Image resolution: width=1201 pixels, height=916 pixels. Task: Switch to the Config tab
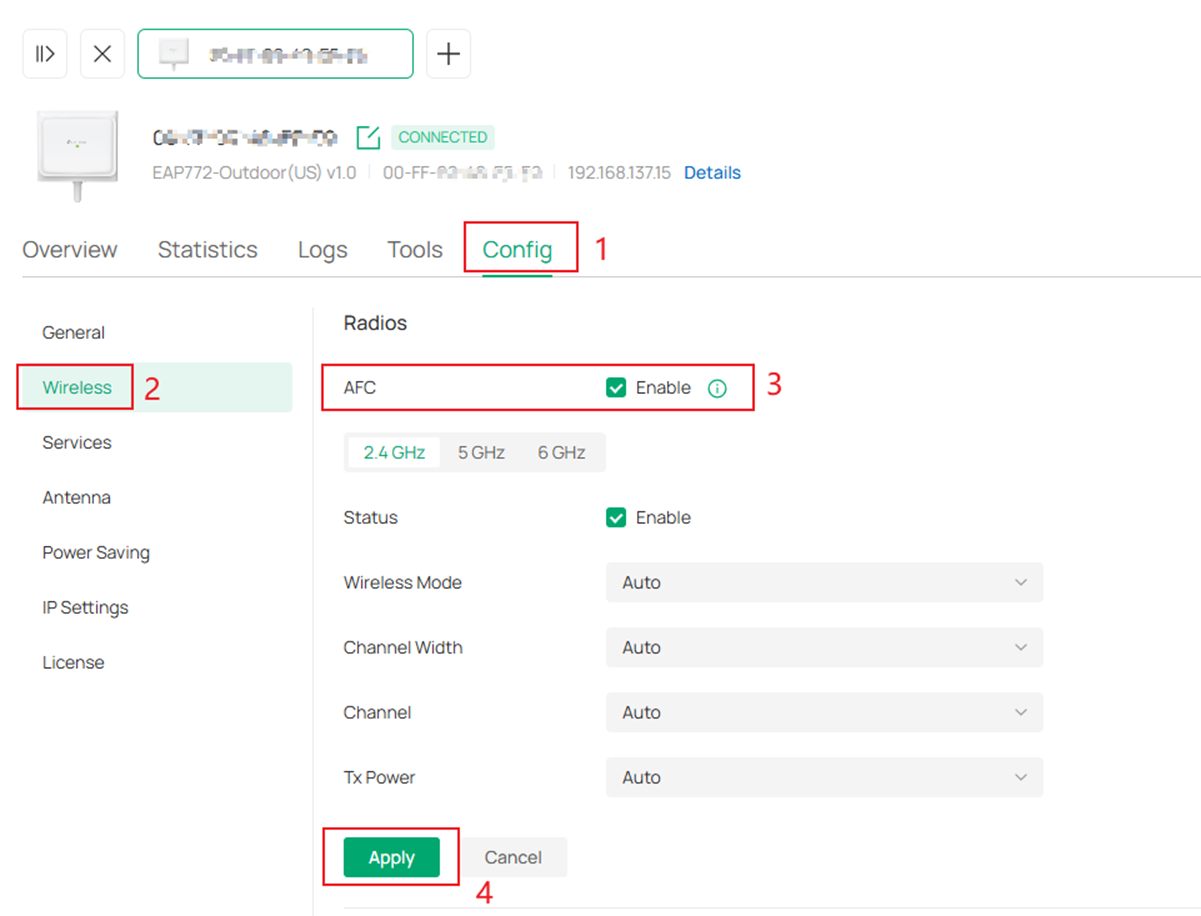(x=517, y=250)
